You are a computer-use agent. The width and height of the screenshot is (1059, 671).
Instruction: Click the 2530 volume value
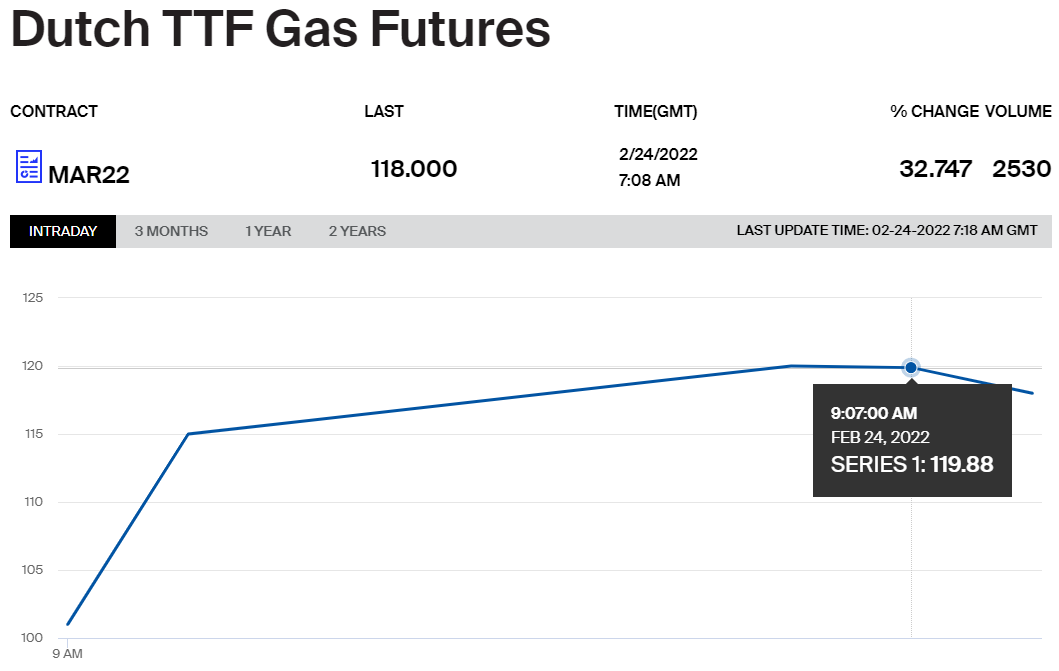(1021, 169)
